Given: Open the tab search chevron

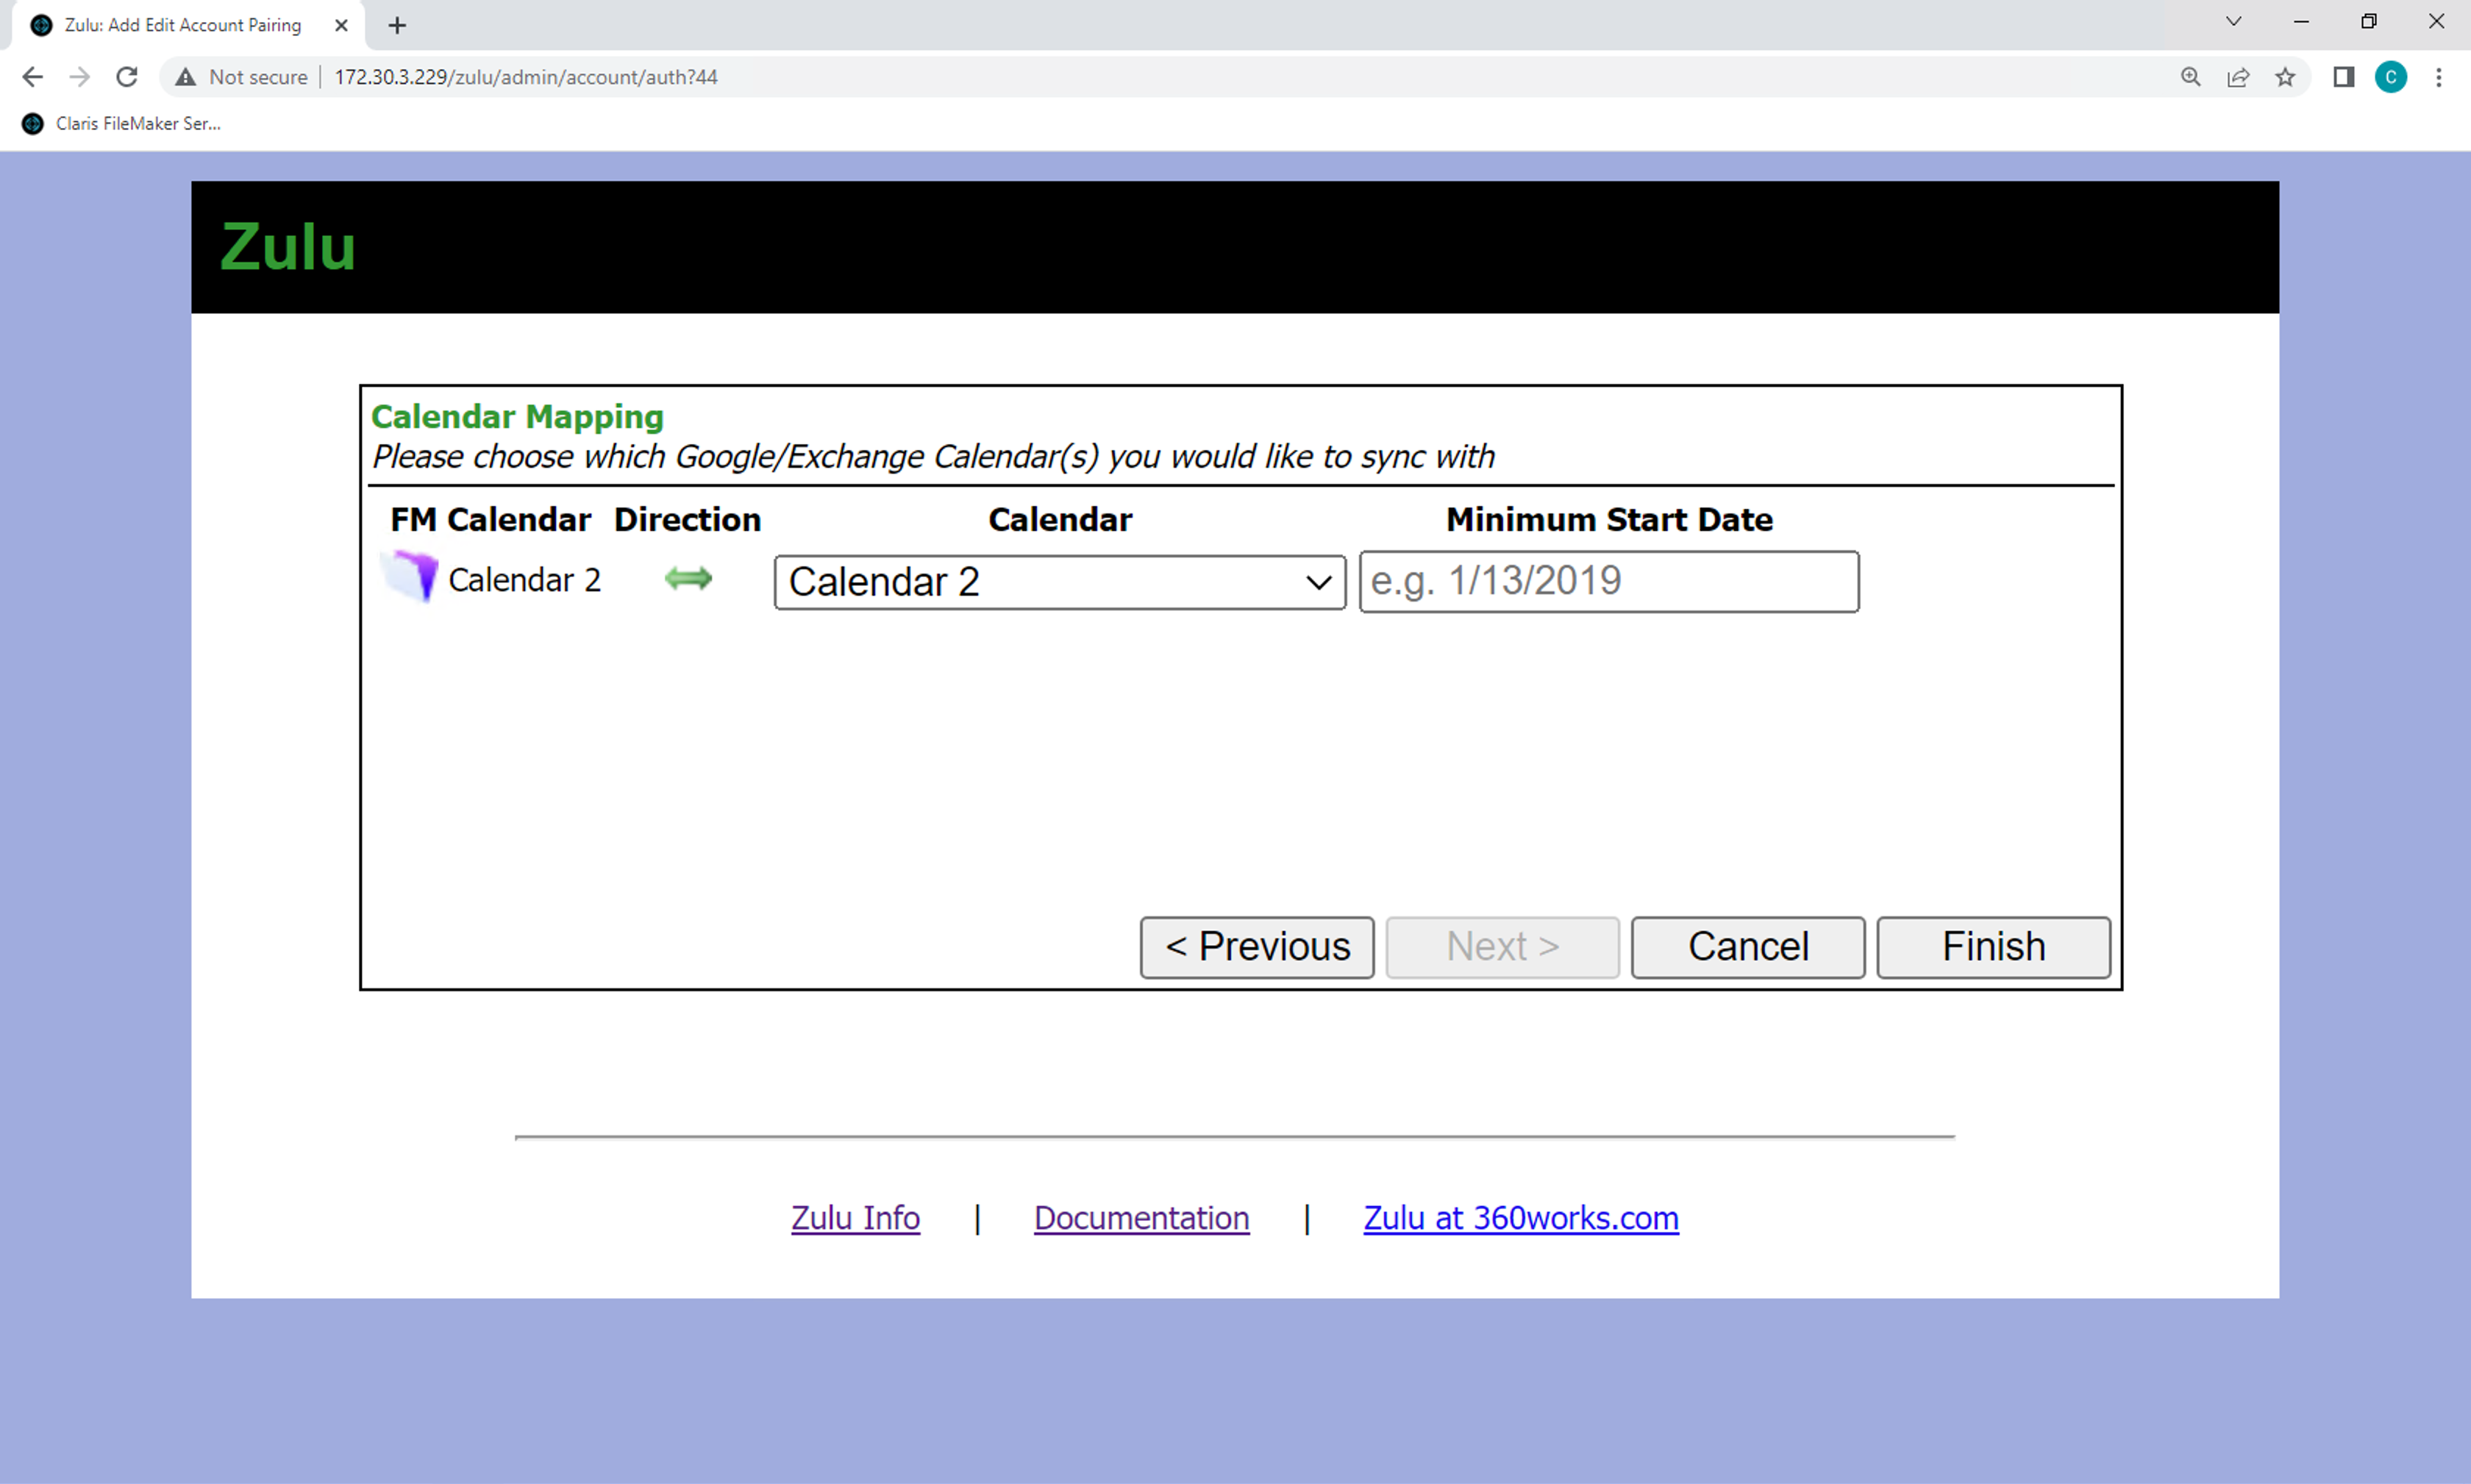Looking at the screenshot, I should coord(2233,21).
